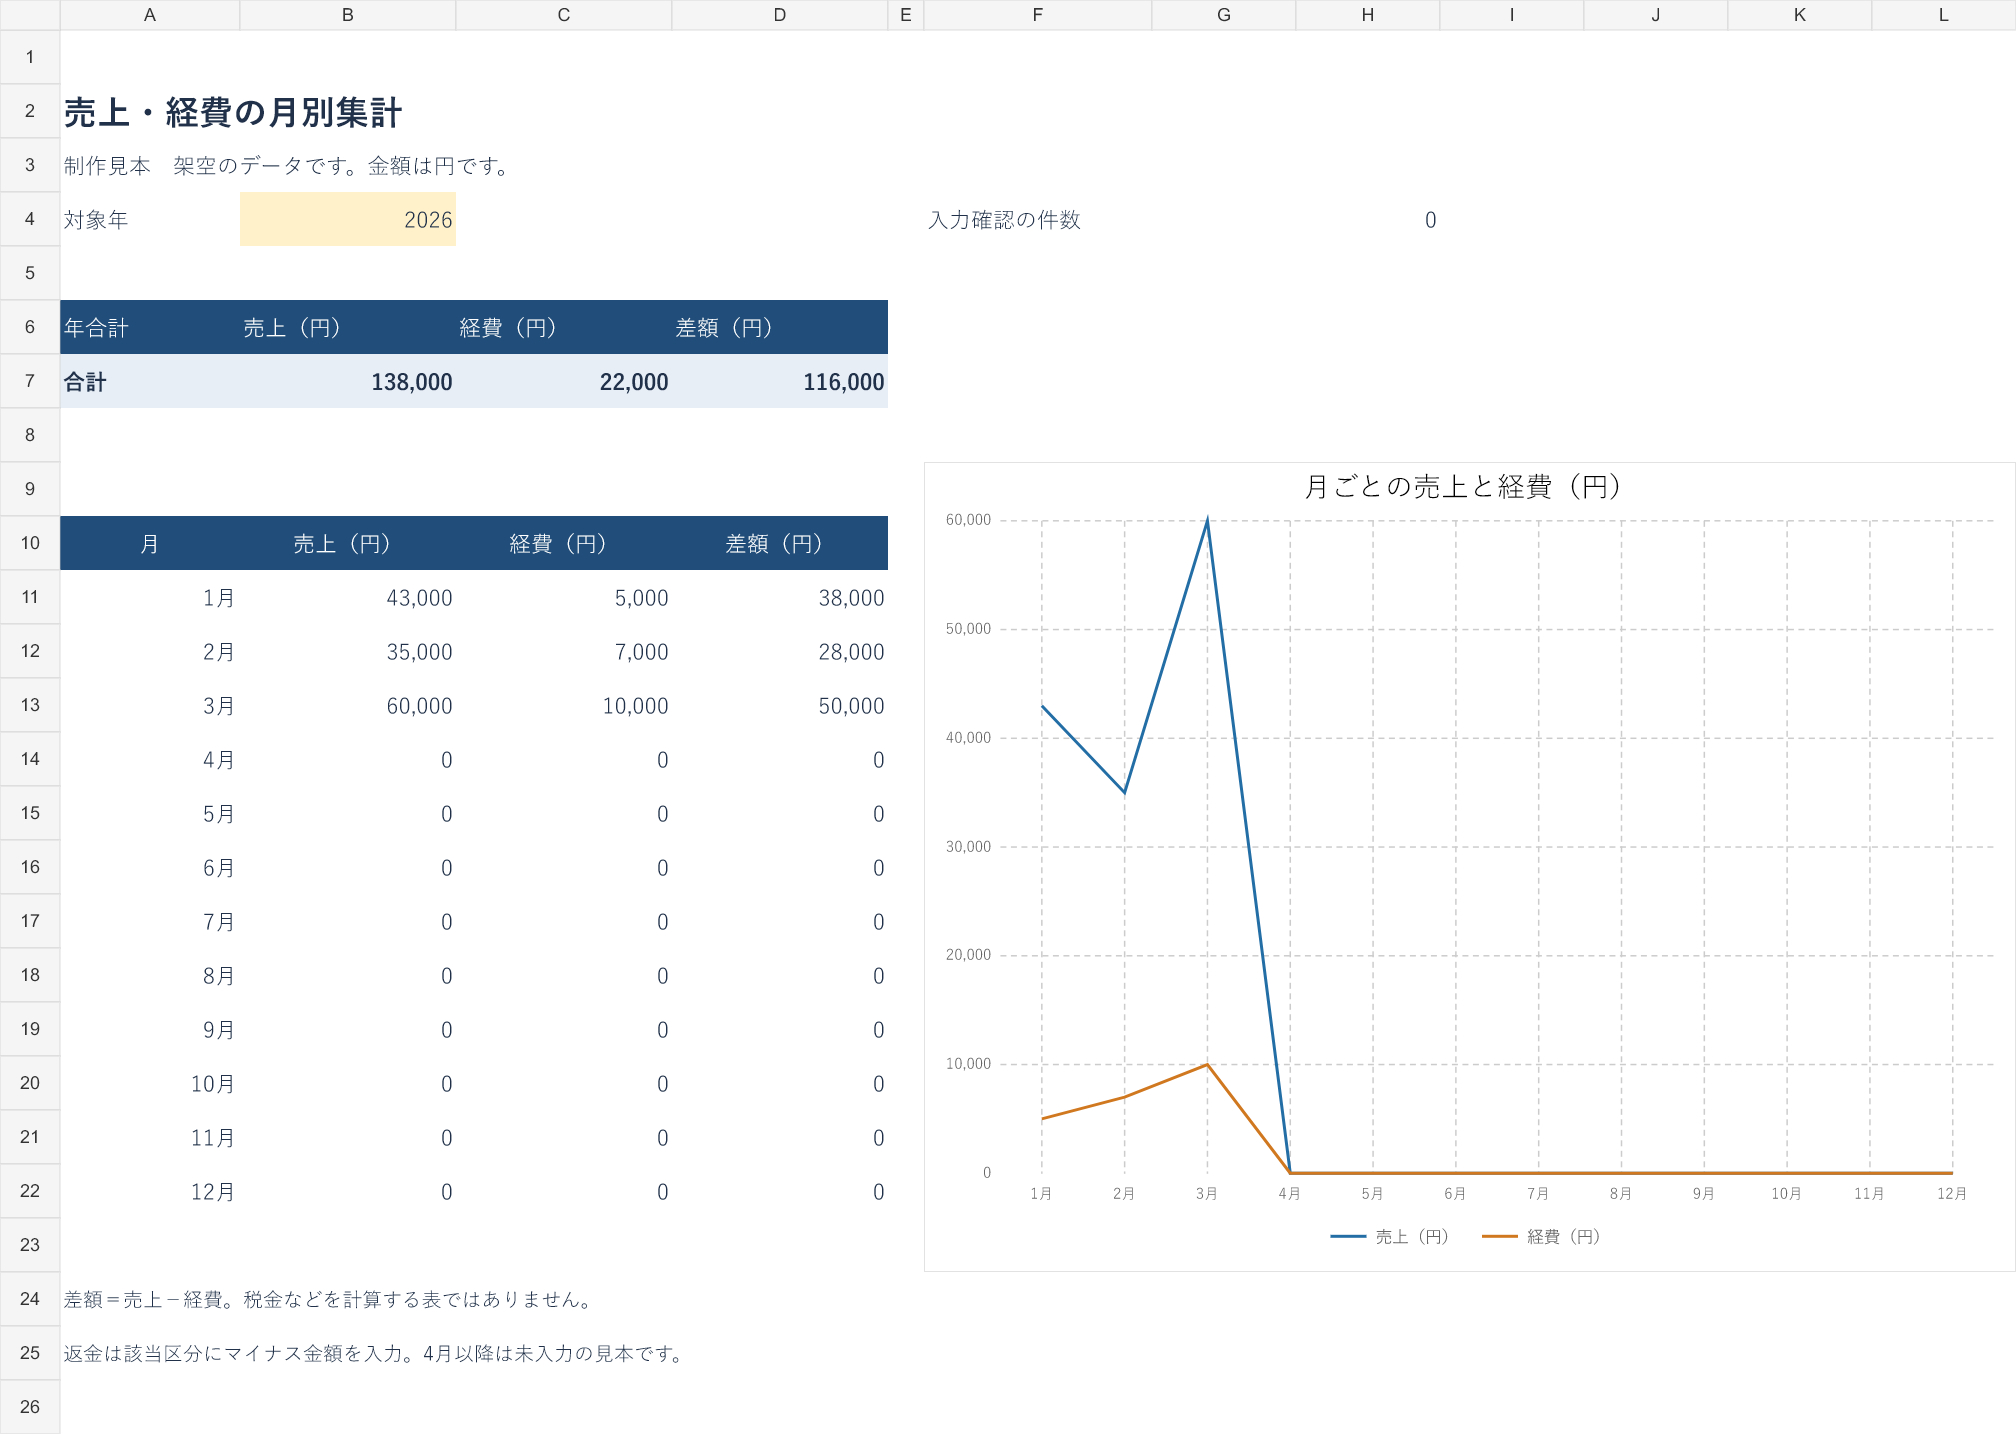Select the 月 column header cell
2016x1434 pixels.
[x=150, y=543]
